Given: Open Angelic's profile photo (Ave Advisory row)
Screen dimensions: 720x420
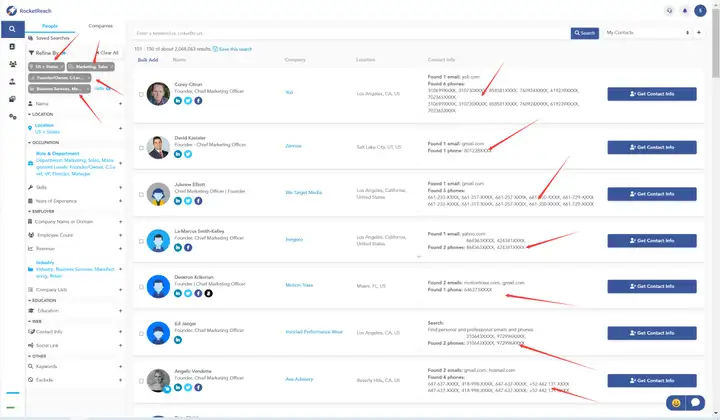Looking at the screenshot, I should click(158, 381).
